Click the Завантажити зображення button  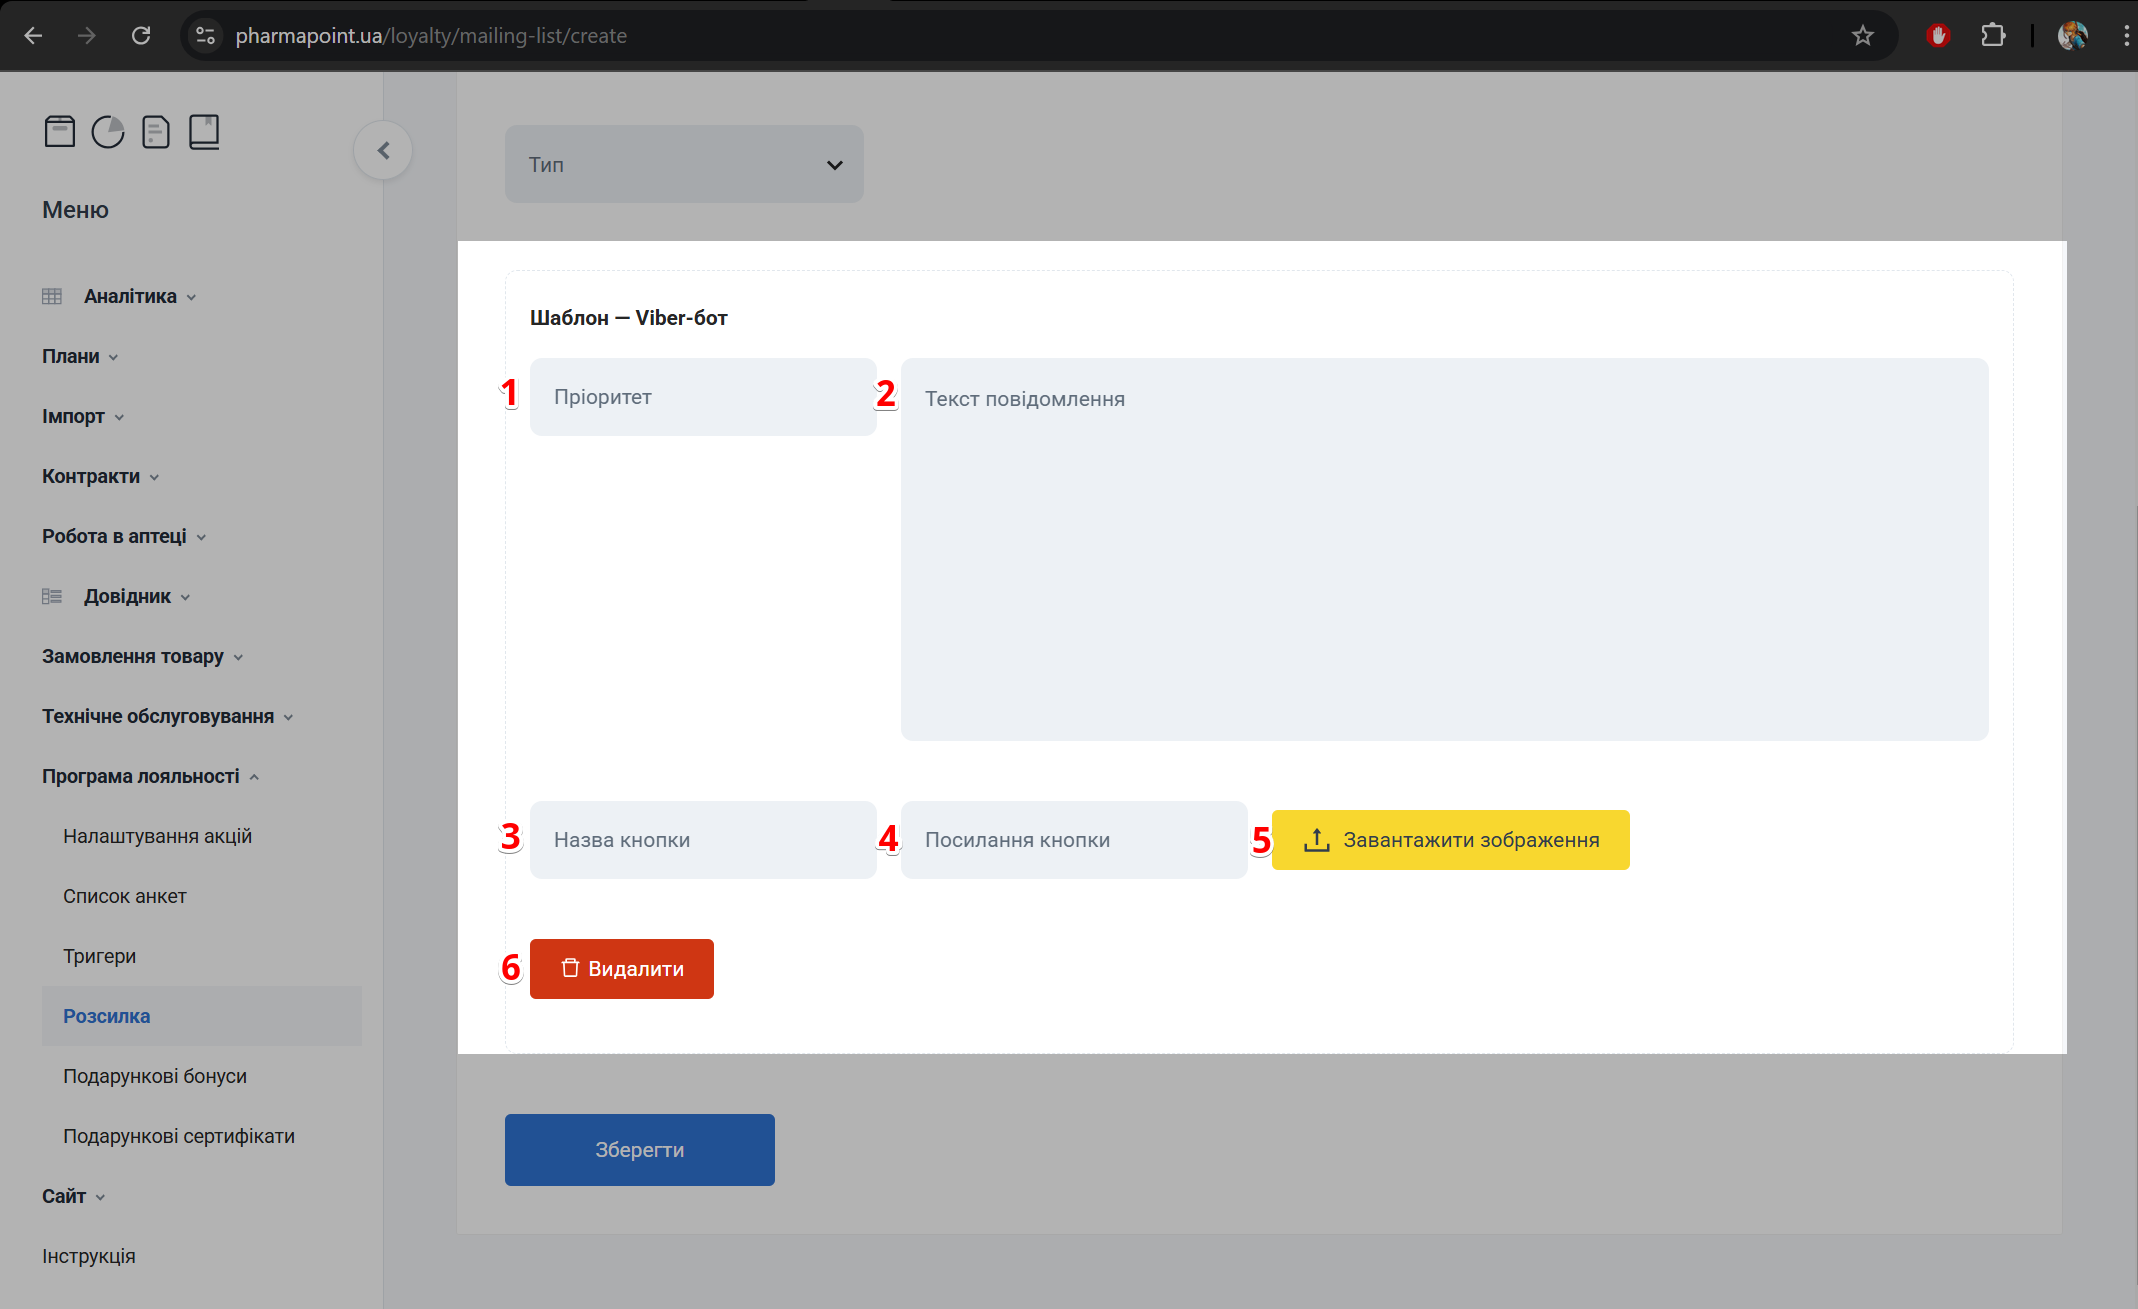pyautogui.click(x=1450, y=840)
